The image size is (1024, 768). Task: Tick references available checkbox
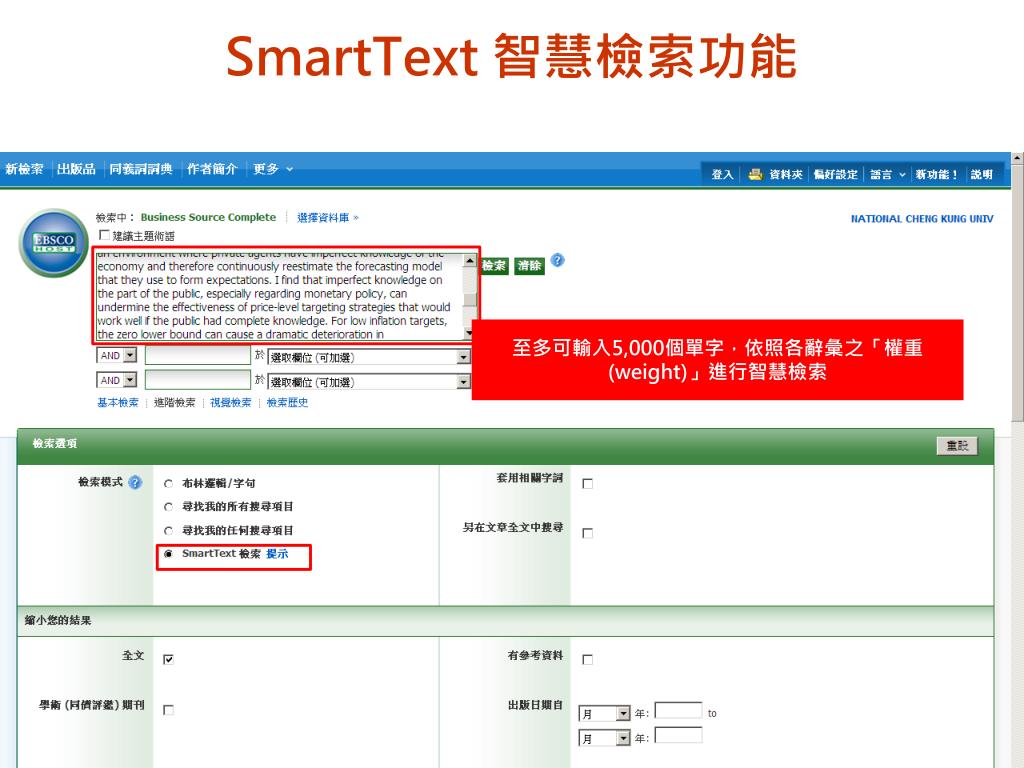(x=588, y=660)
